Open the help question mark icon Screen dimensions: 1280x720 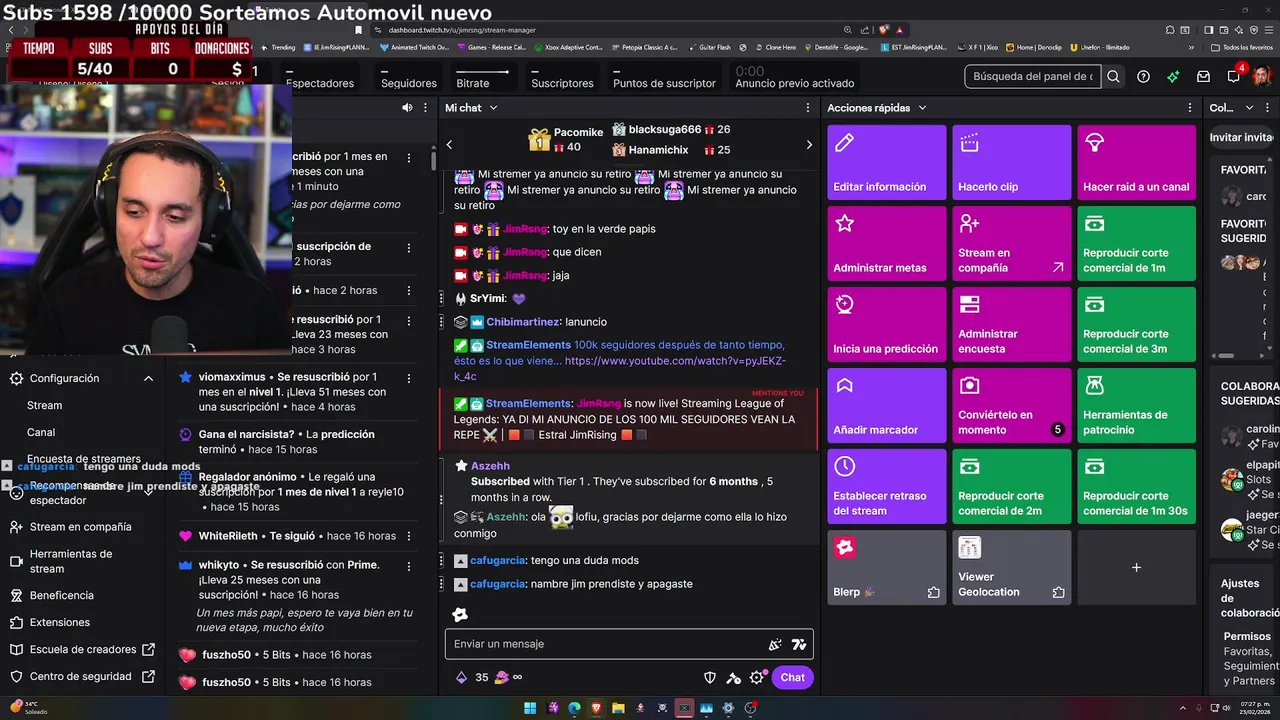pos(1143,76)
